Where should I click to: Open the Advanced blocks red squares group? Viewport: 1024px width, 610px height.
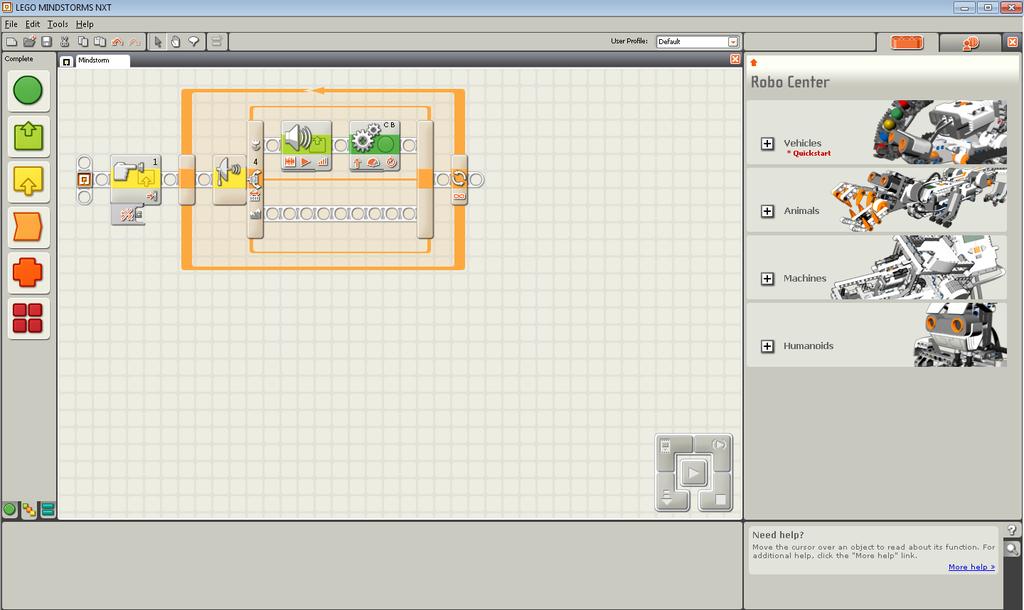click(28, 318)
